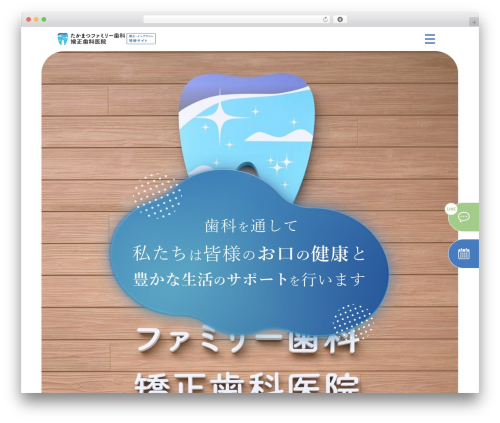Click the green window maximize dot

44,20
